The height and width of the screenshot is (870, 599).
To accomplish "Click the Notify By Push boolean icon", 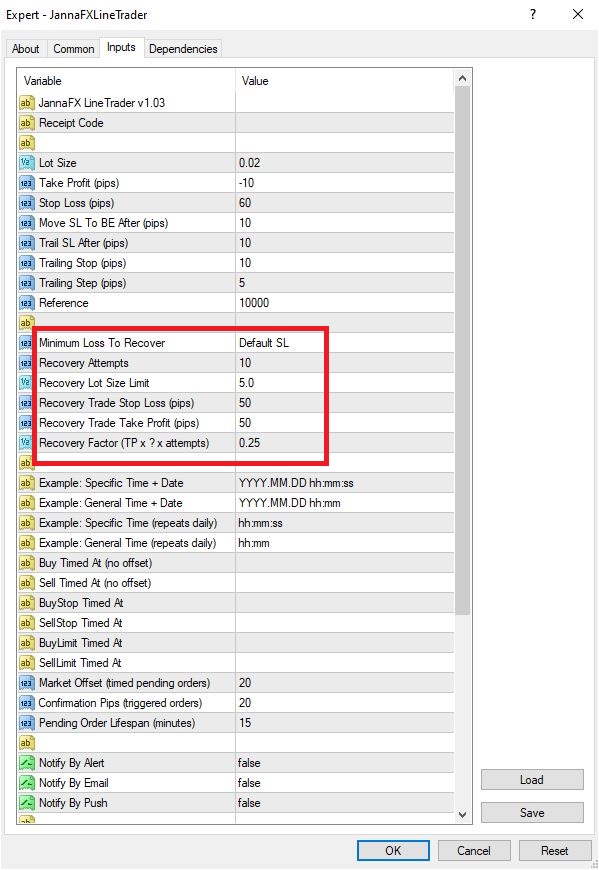I will pos(27,803).
